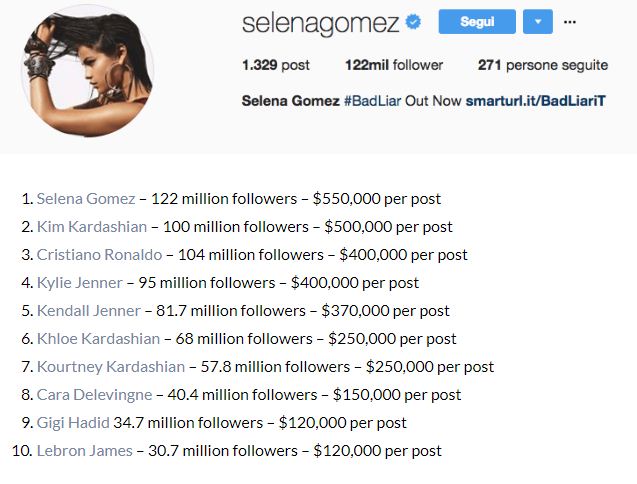The image size is (637, 484).
Task: Expand the blue suggestions dropdown arrow
Action: (x=538, y=22)
